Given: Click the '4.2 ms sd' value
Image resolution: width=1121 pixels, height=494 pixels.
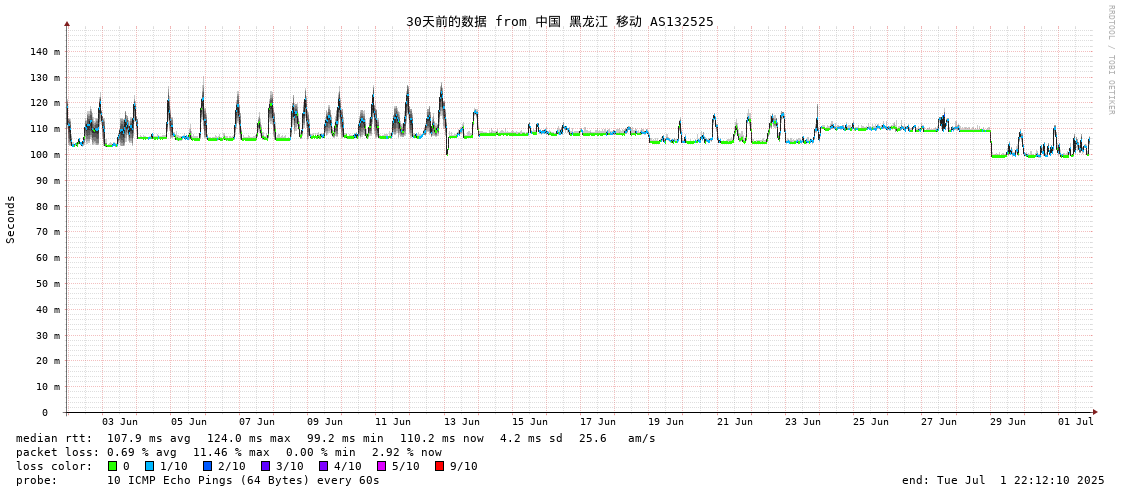Looking at the screenshot, I should click(533, 438).
